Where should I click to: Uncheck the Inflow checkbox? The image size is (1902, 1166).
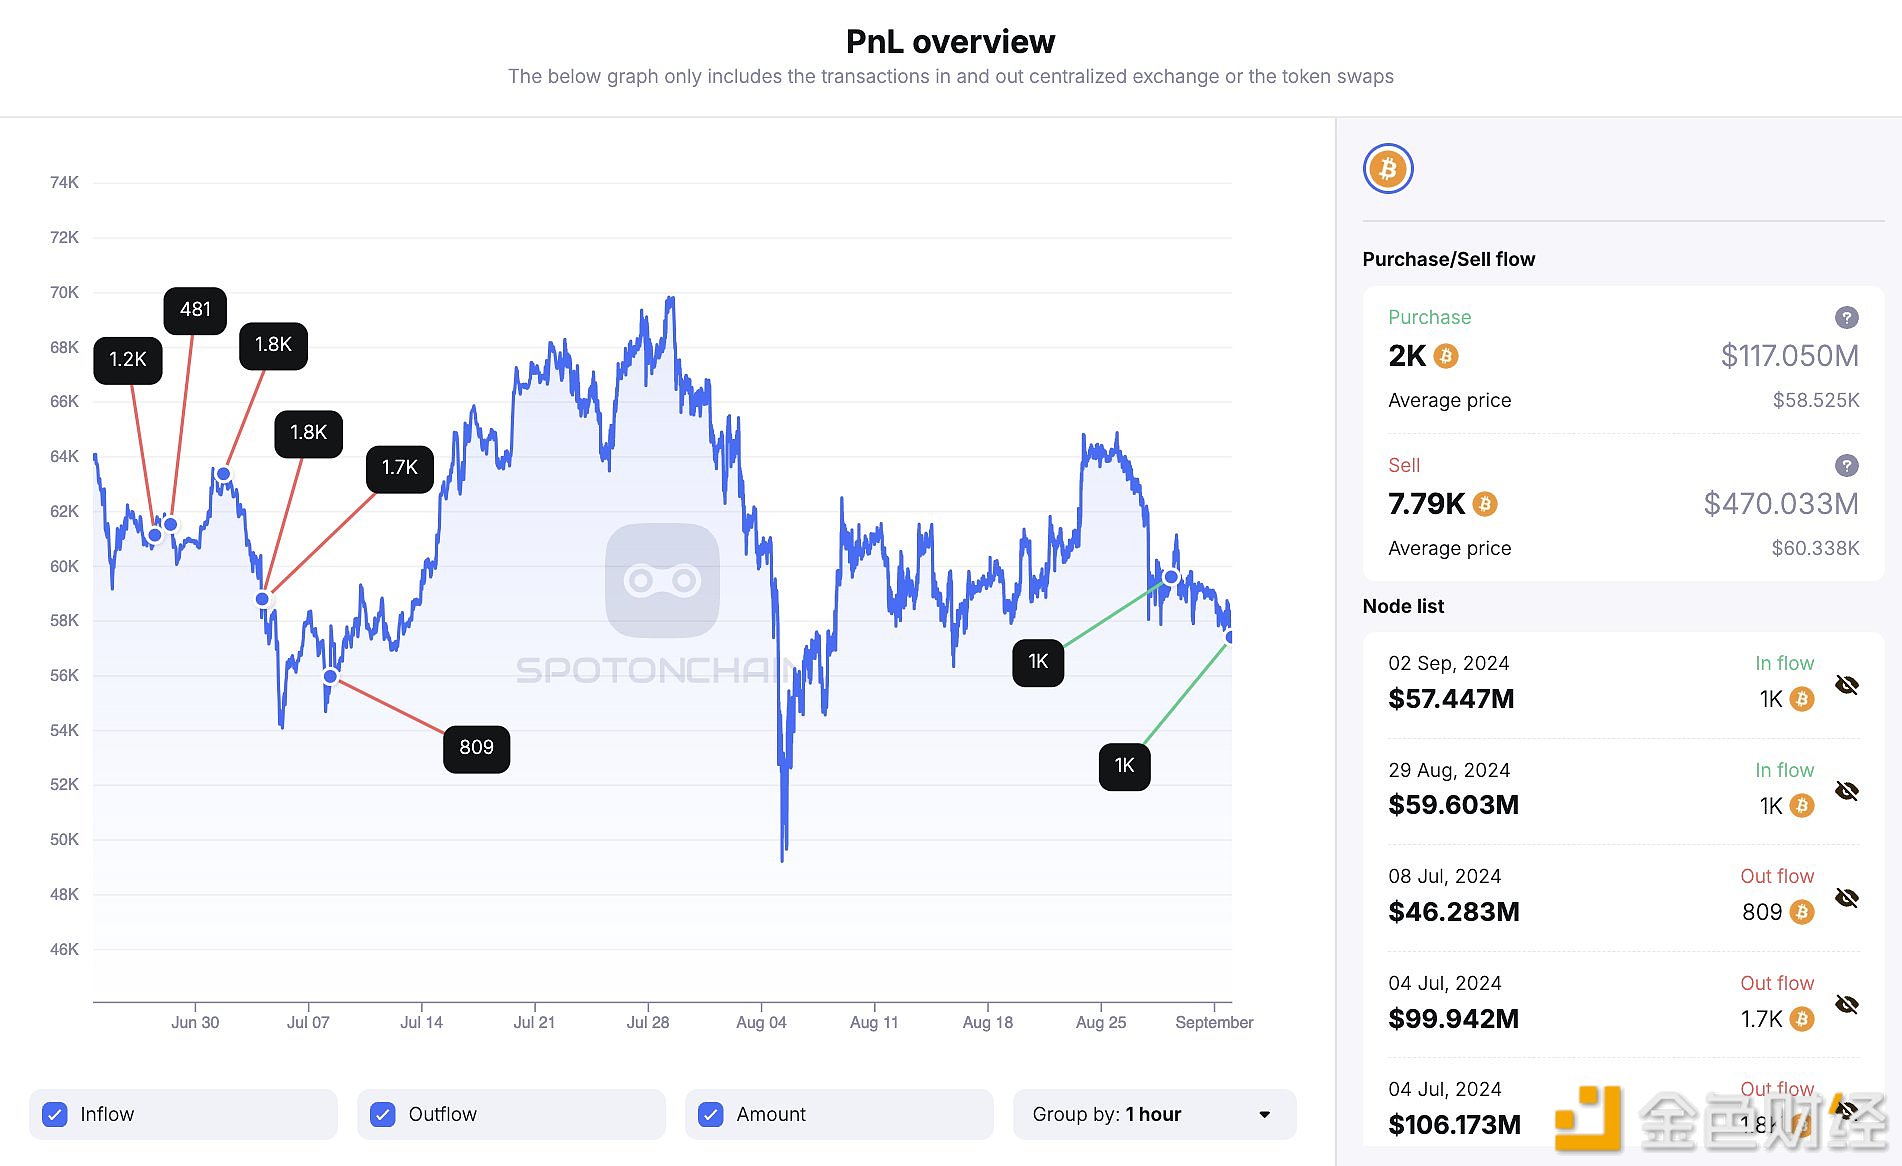(56, 1114)
